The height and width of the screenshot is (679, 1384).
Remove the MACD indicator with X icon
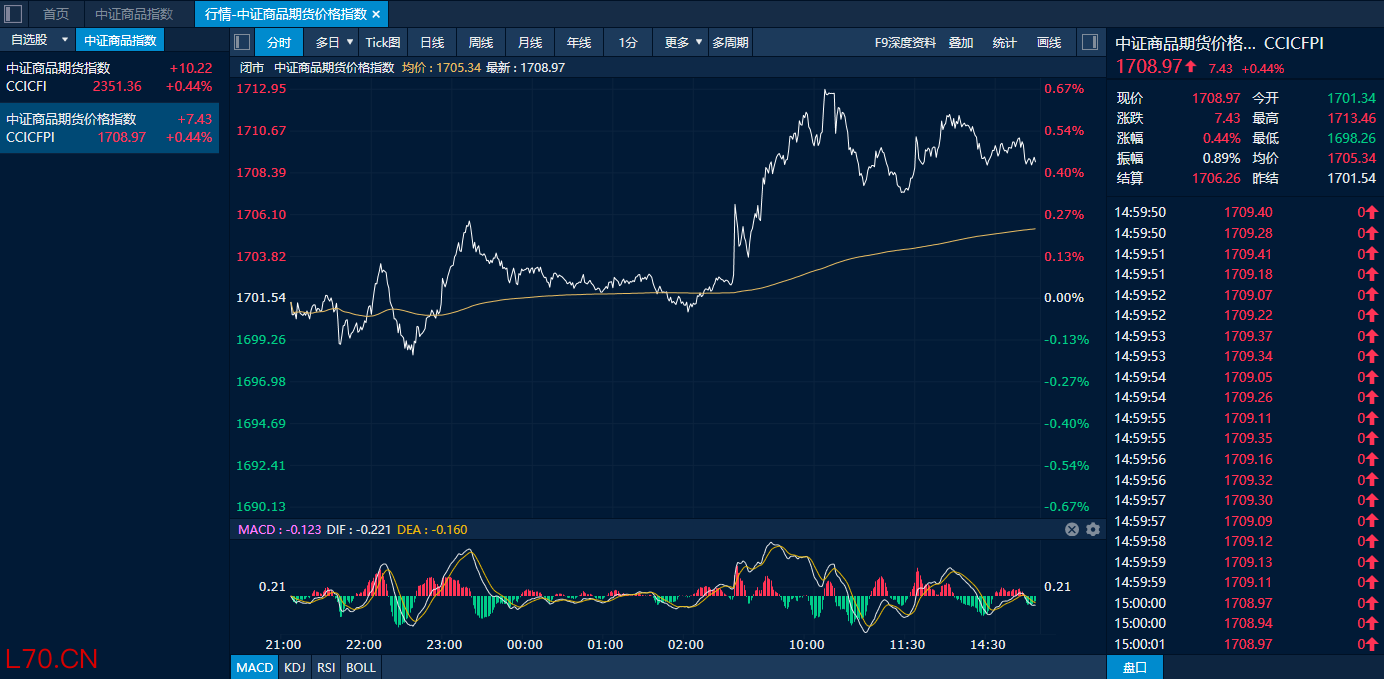pos(1072,529)
